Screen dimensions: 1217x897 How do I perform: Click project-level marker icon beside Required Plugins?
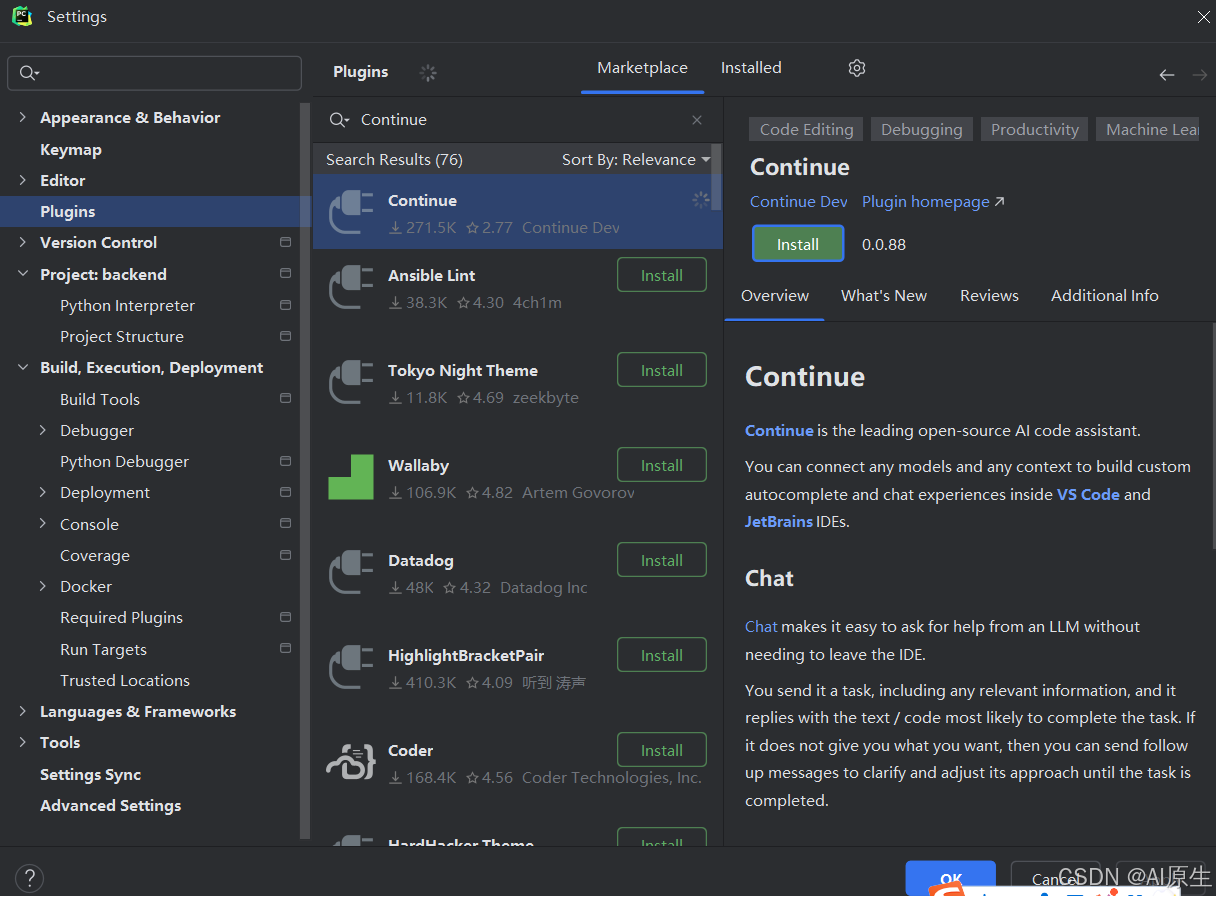point(286,617)
